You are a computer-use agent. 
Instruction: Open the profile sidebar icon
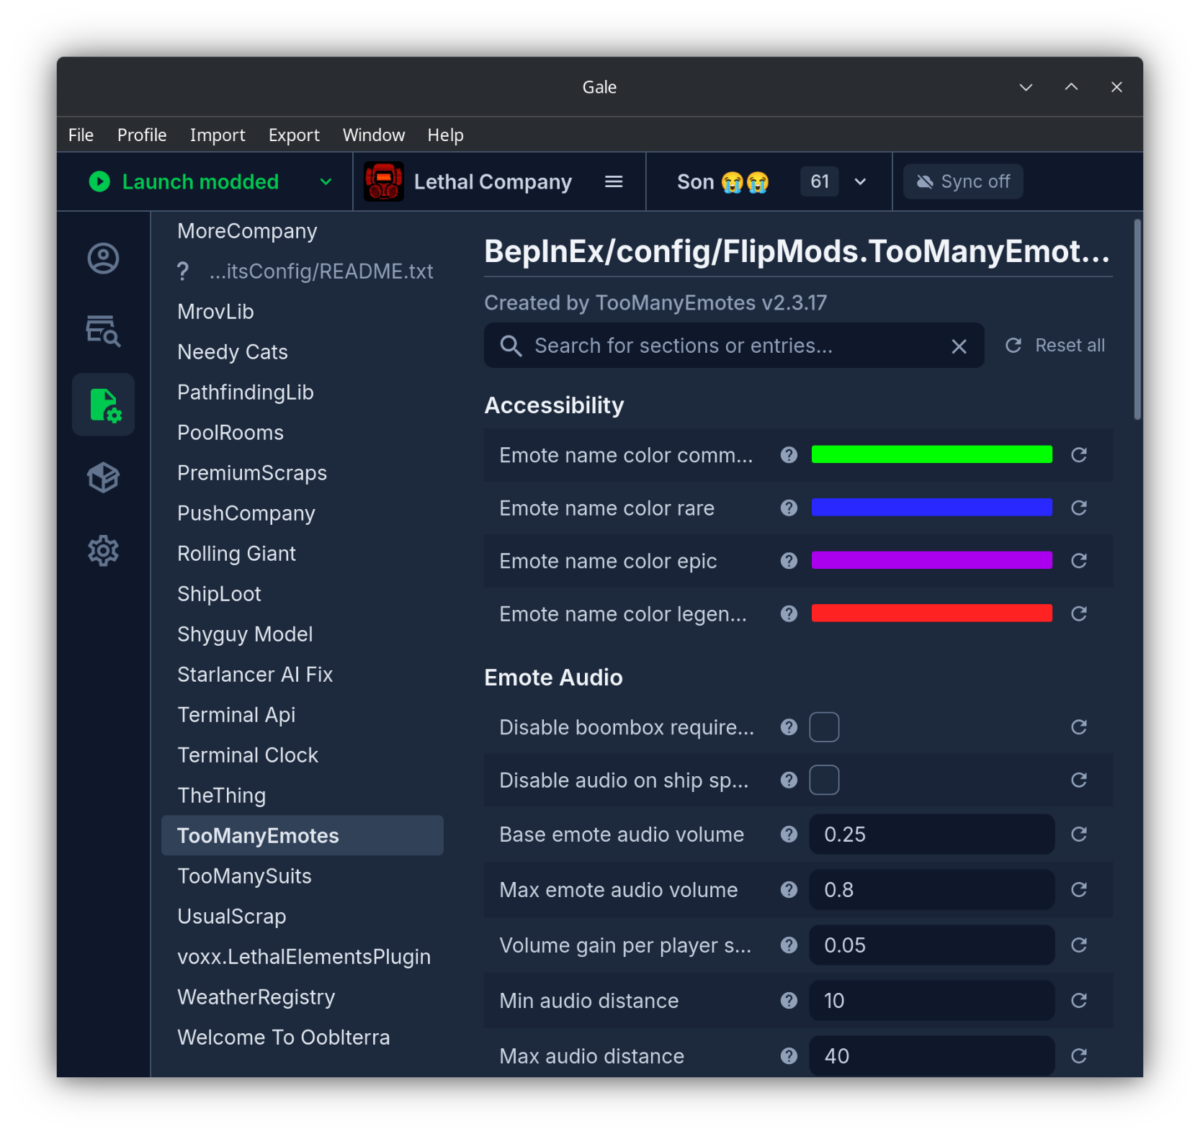click(103, 259)
